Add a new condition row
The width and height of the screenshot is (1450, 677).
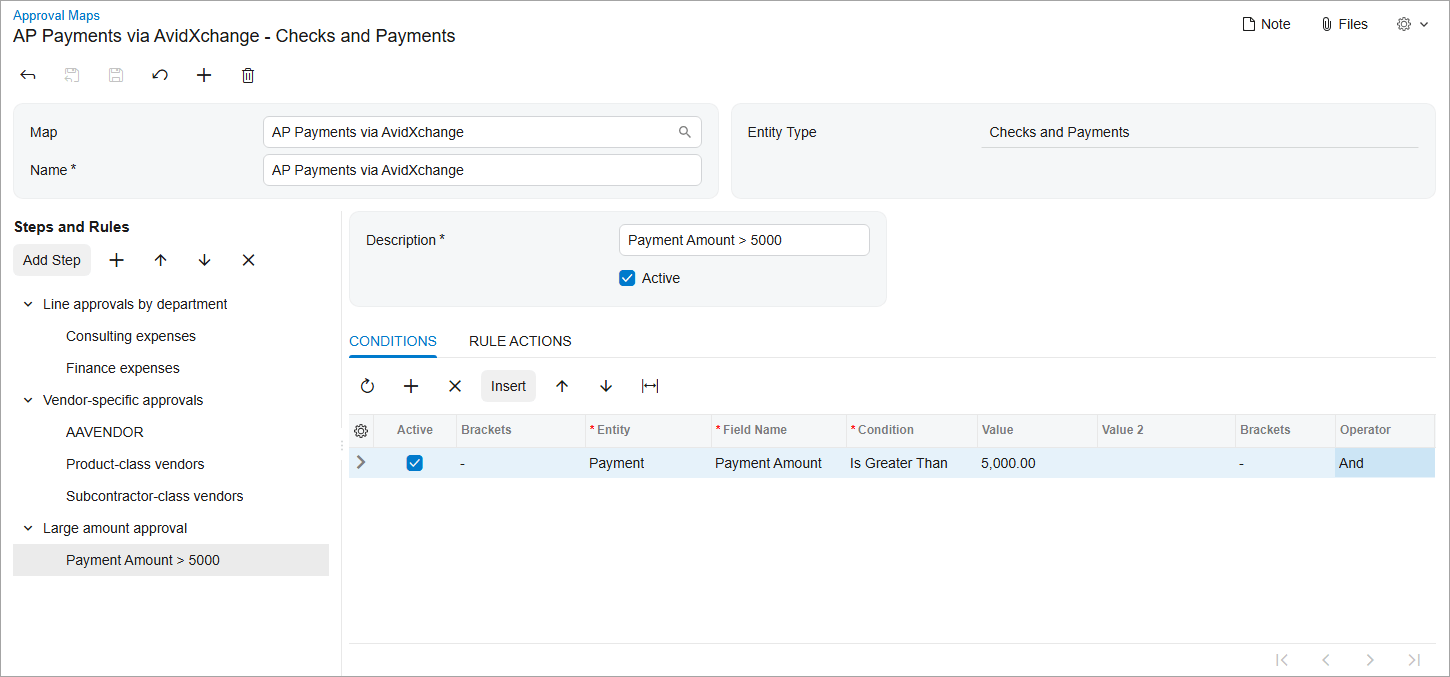pos(411,386)
